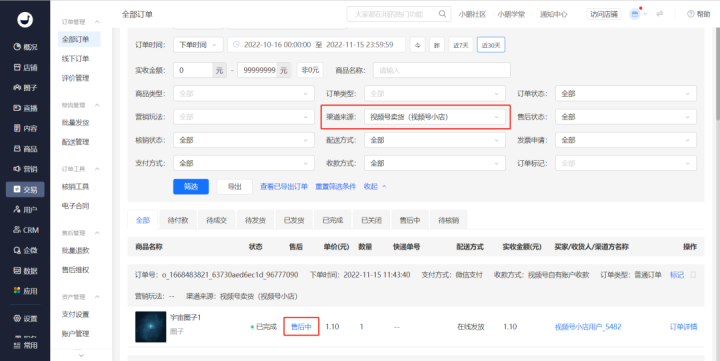Click the switch arrows icon in top bar
The width and height of the screenshot is (720, 361).
click(660, 14)
